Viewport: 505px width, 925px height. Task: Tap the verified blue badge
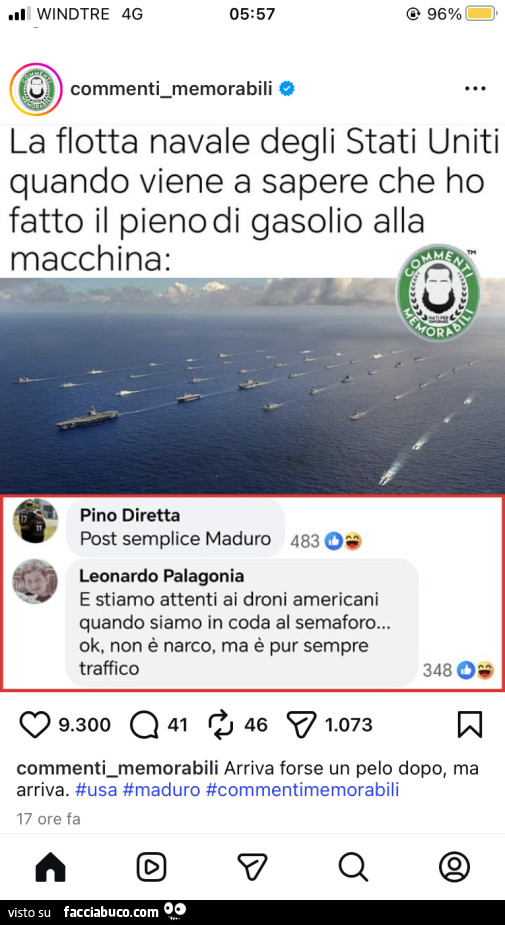(287, 89)
